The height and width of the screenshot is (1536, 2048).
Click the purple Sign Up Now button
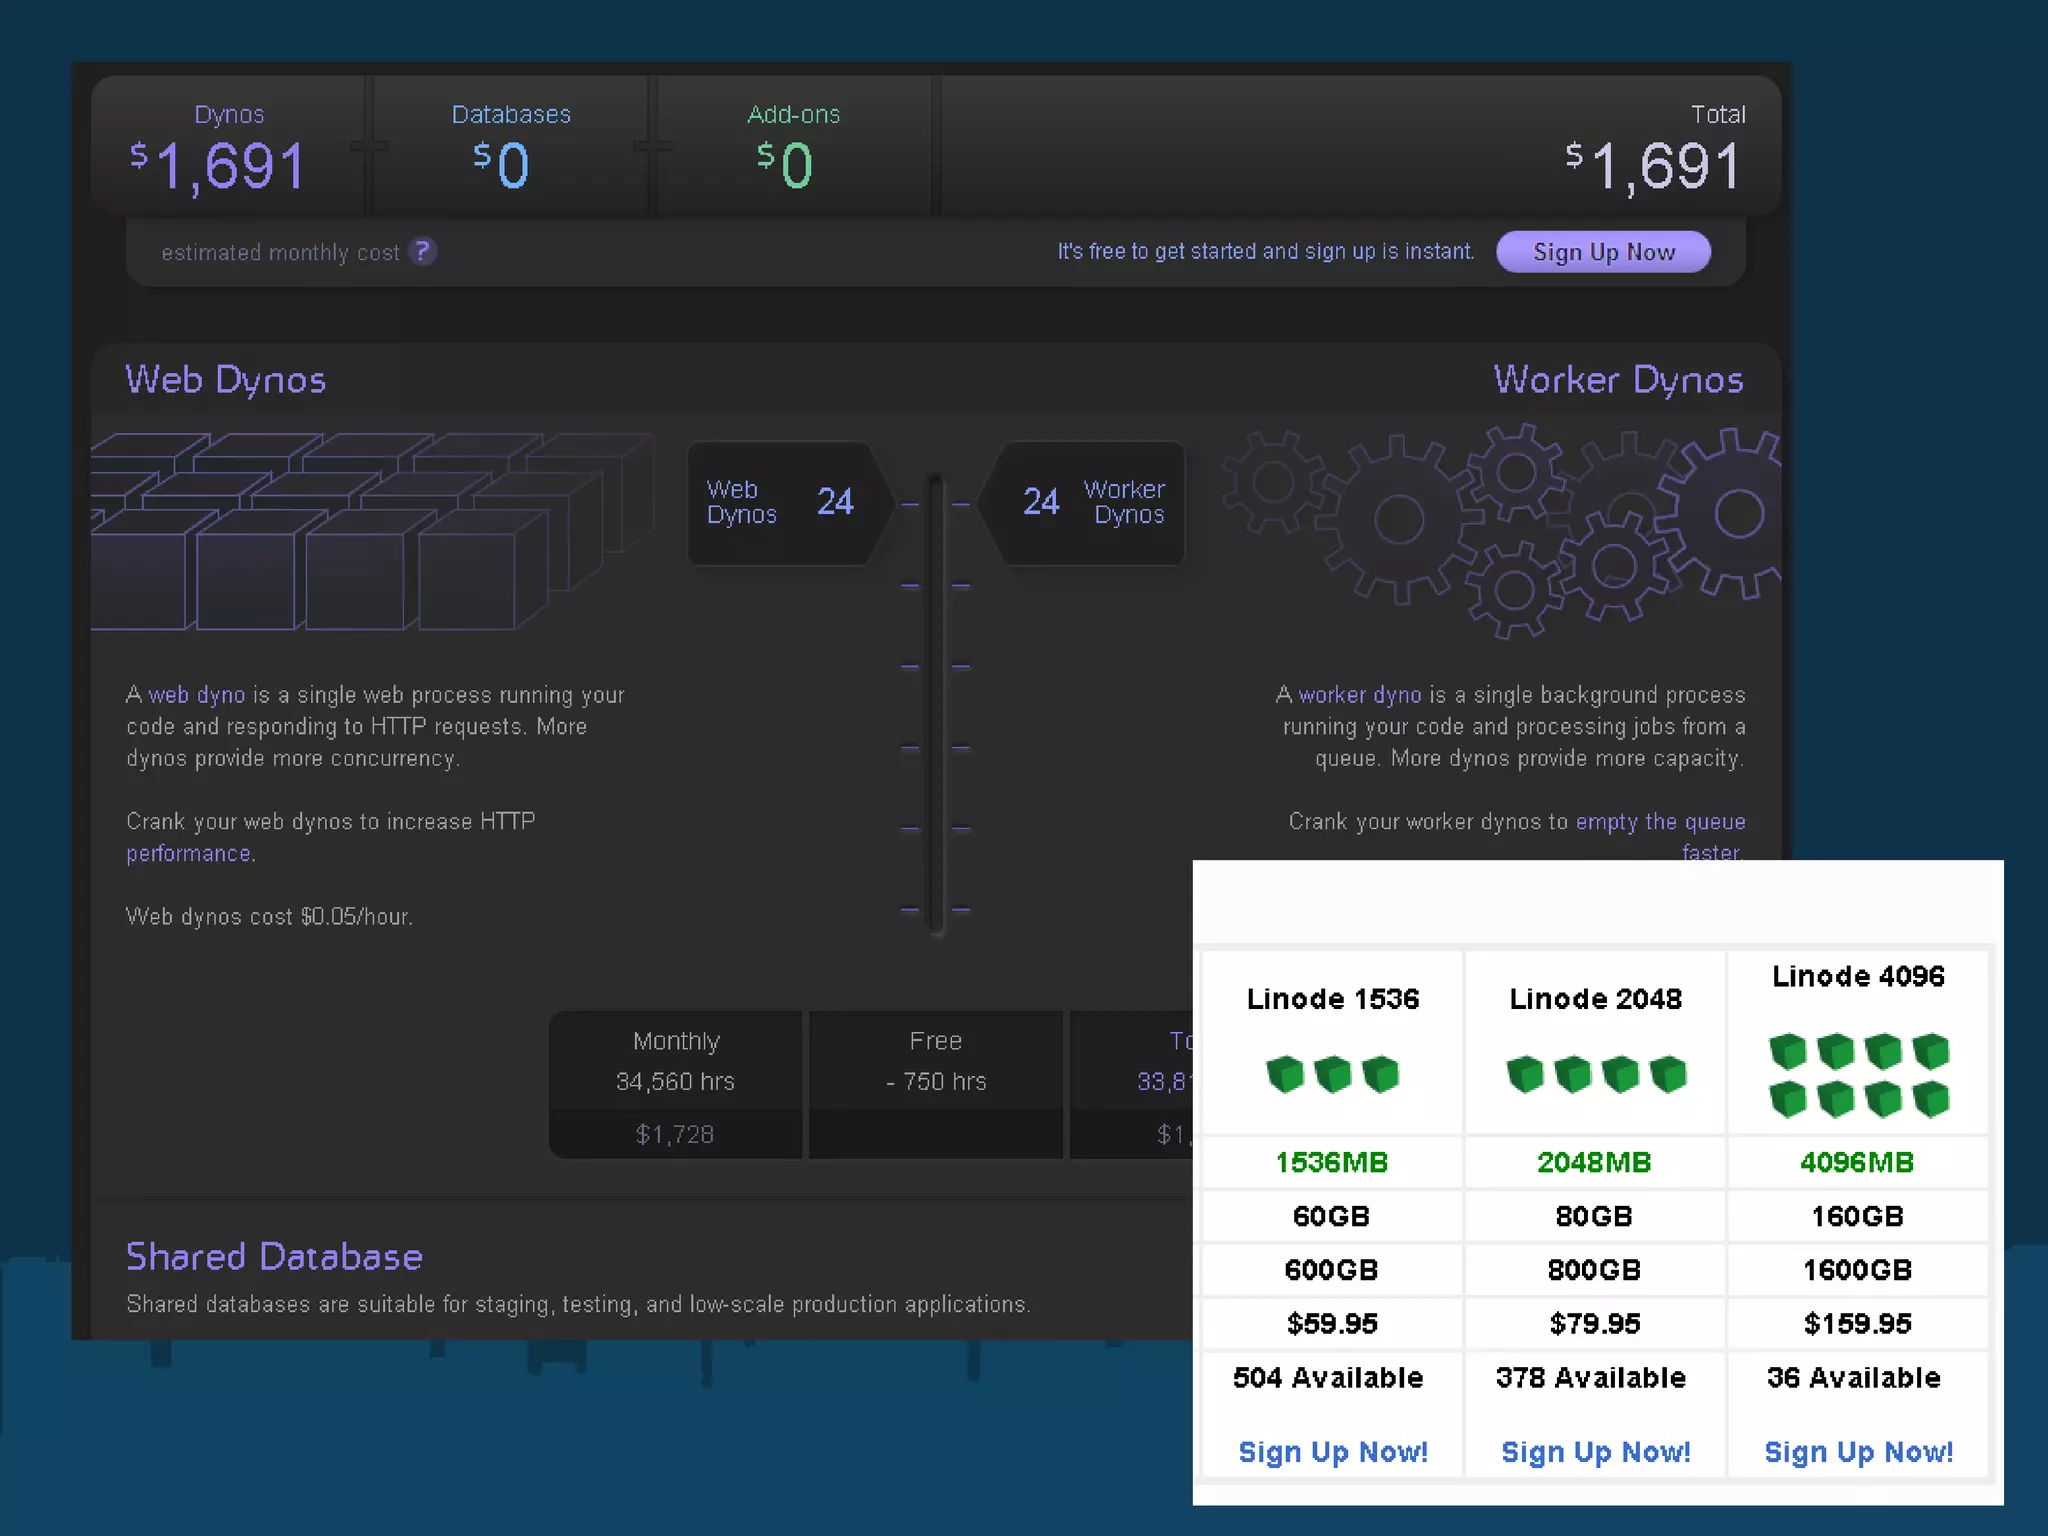coord(1603,252)
